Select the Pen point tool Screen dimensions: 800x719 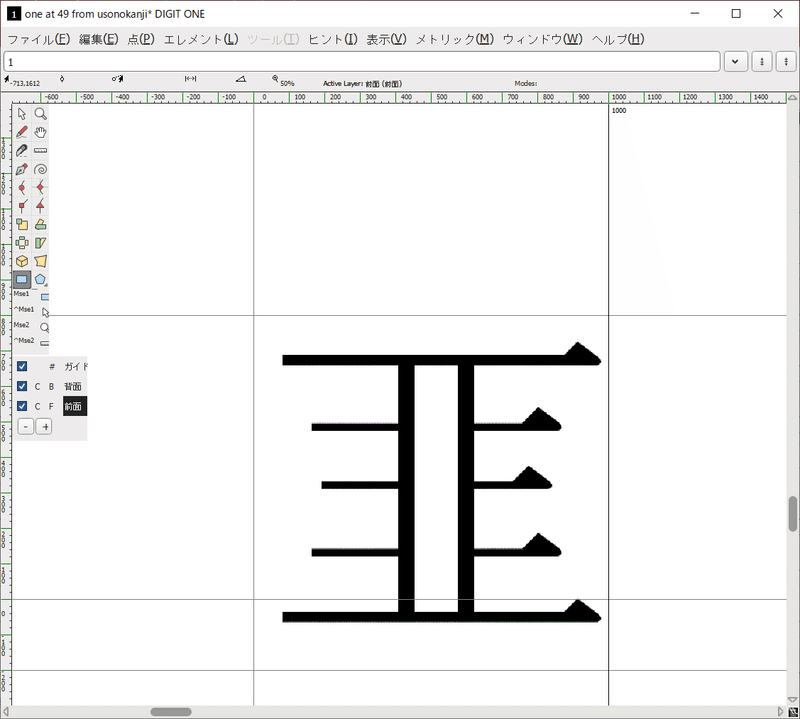click(21, 169)
